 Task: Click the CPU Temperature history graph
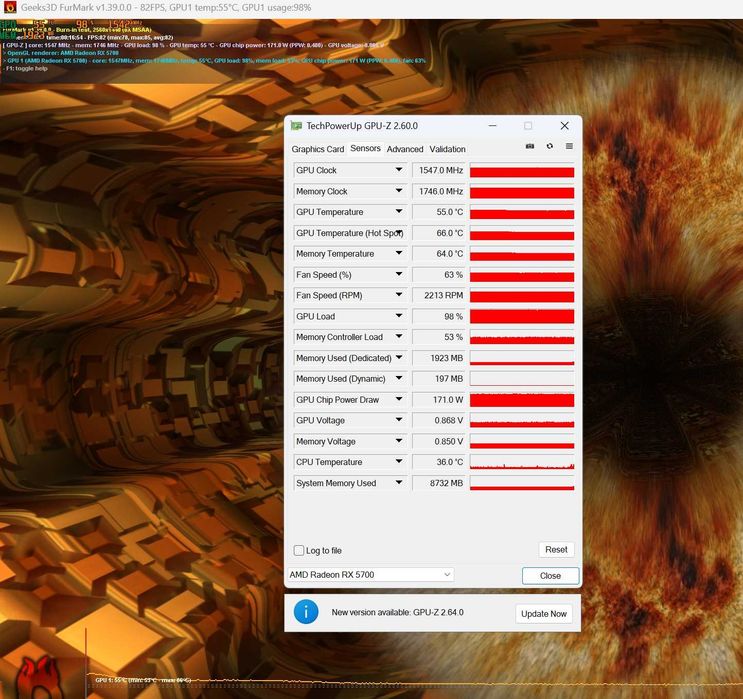[x=522, y=462]
